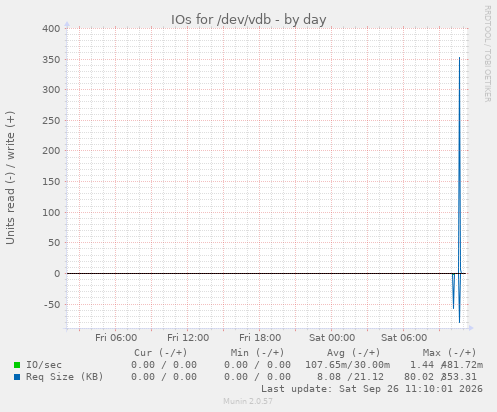
Task: Click the Fri 12:00 time axis label
Action: [x=188, y=338]
